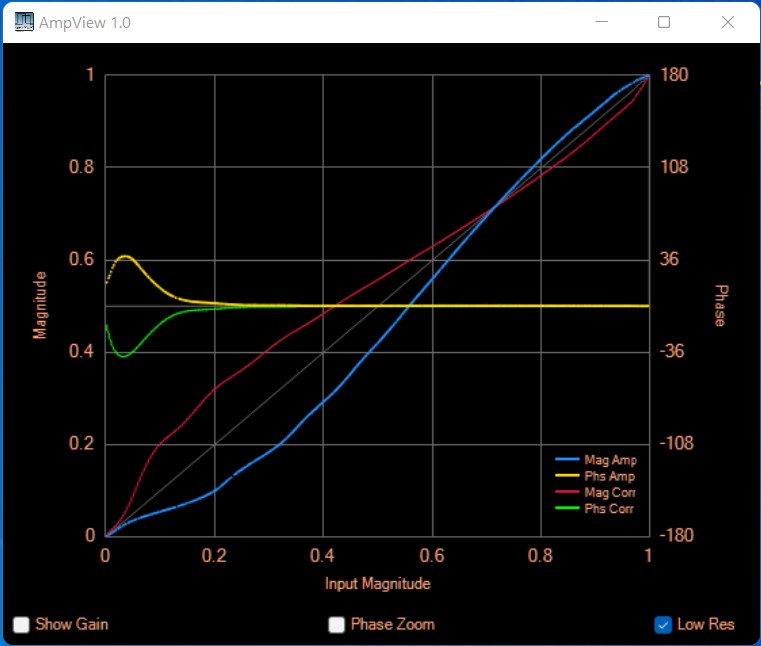The width and height of the screenshot is (761, 646).
Task: Select the Phs Corr legend label
Action: 609,509
